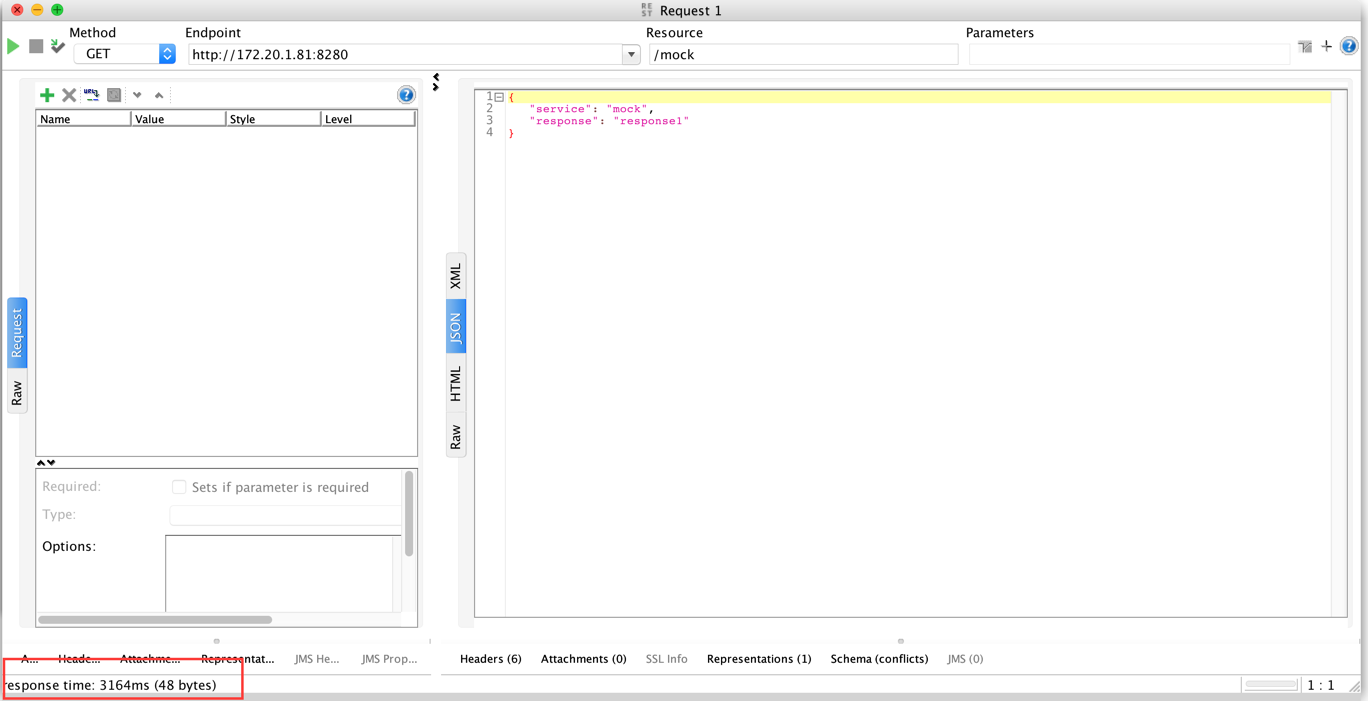This screenshot has height=701, width=1368.
Task: Switch to request Raw vertical tab
Action: [x=17, y=392]
